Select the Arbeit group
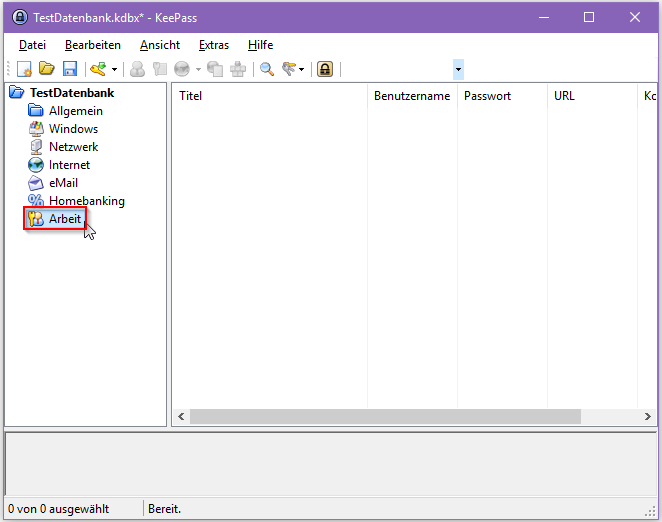Image resolution: width=662 pixels, height=522 pixels. coord(65,219)
